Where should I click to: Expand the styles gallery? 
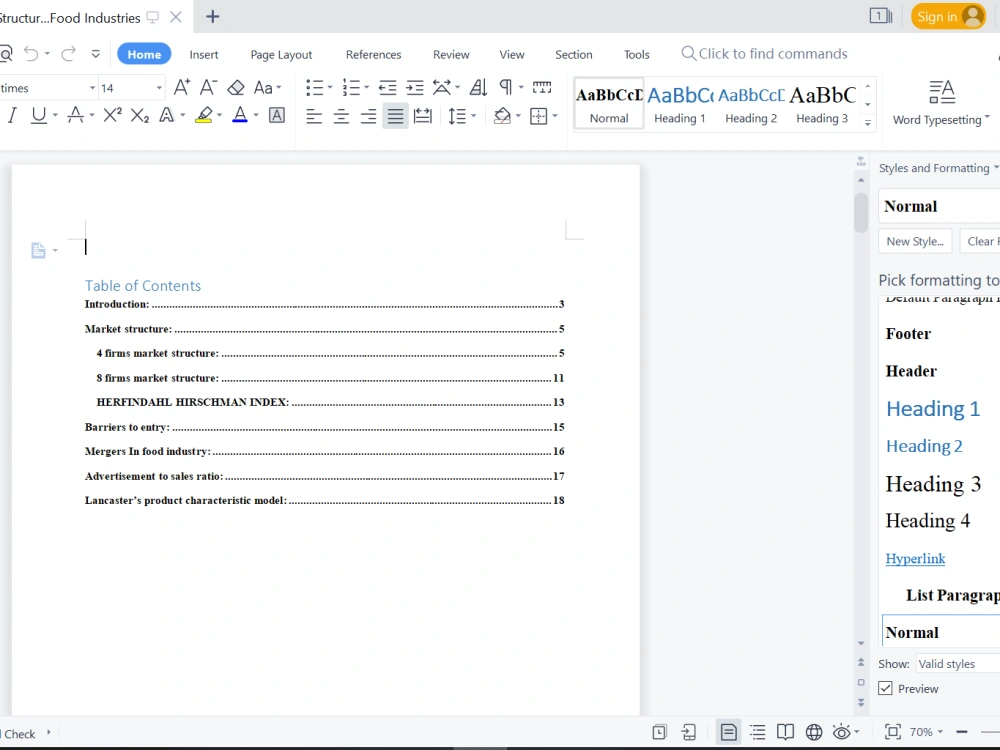(x=867, y=123)
